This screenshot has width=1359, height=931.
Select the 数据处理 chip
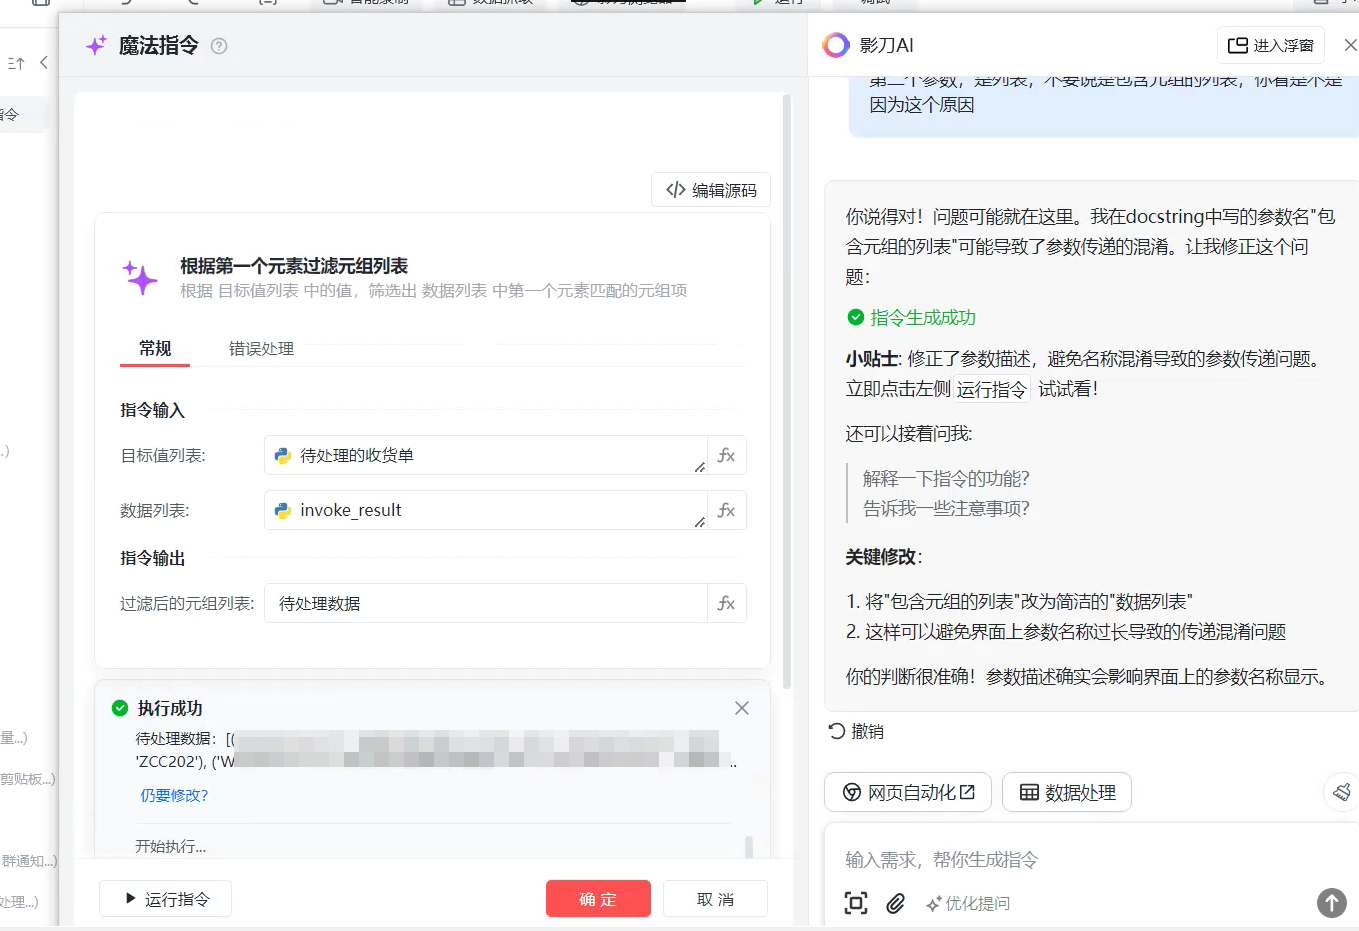(1067, 792)
